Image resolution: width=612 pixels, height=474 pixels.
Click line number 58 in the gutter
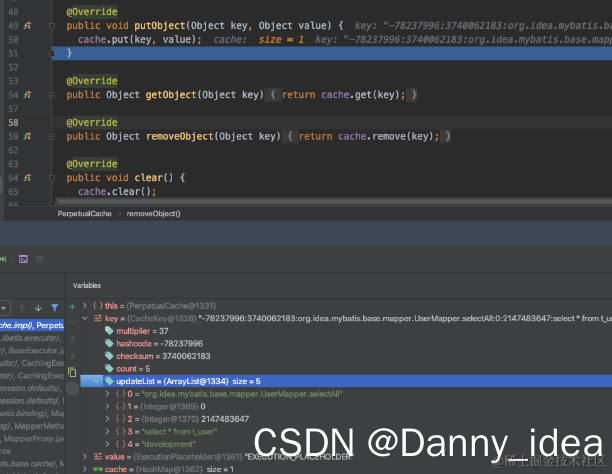click(13, 123)
